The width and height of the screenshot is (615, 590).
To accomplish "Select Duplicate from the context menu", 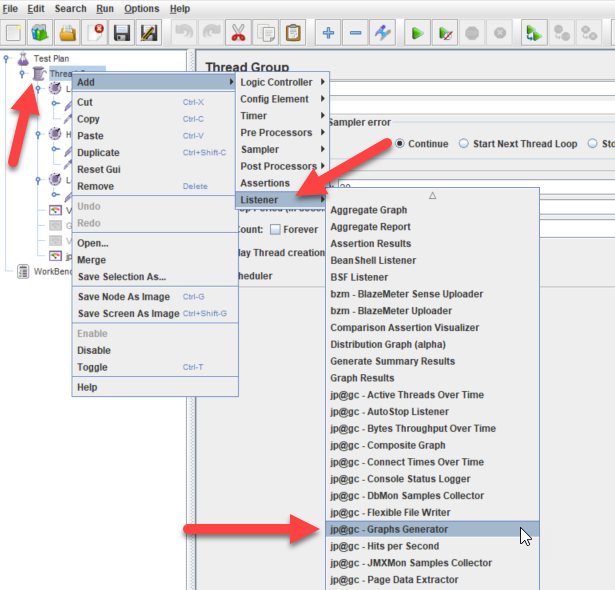I will click(x=98, y=153).
